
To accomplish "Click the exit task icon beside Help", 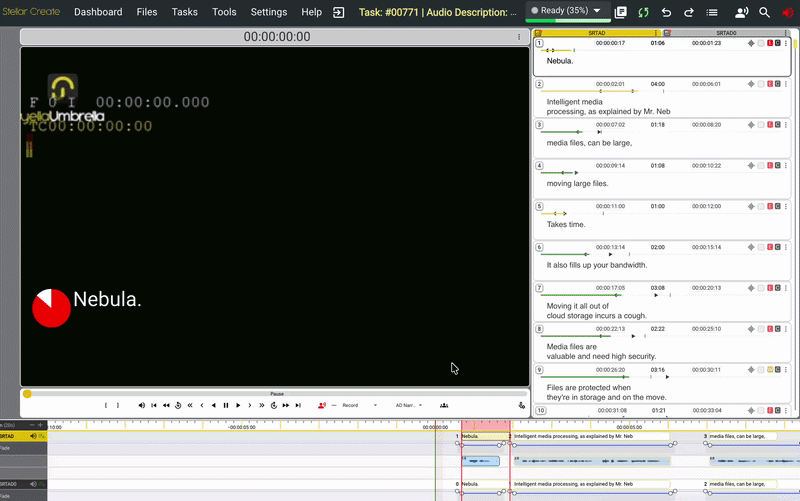I will point(339,12).
